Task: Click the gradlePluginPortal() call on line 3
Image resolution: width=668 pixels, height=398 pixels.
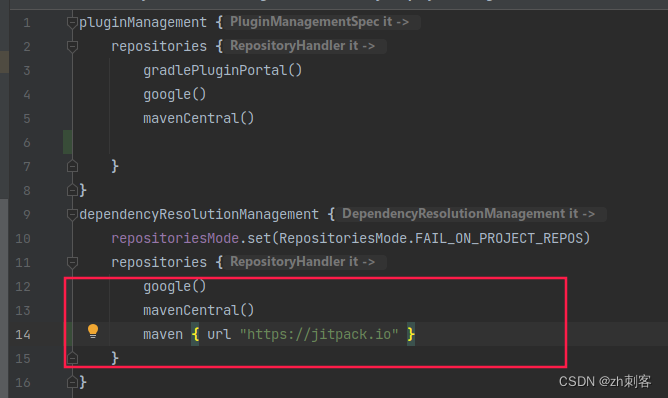Action: 222,70
